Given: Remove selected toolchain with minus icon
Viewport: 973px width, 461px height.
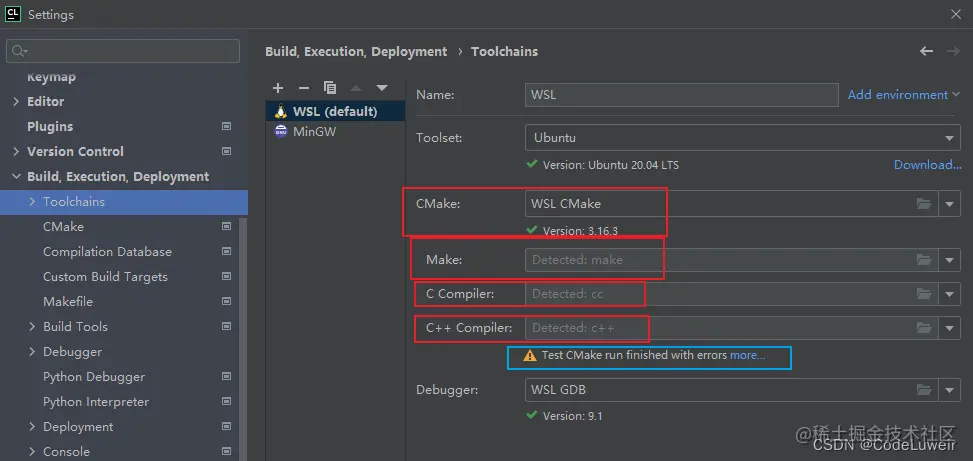Looking at the screenshot, I should click(303, 88).
